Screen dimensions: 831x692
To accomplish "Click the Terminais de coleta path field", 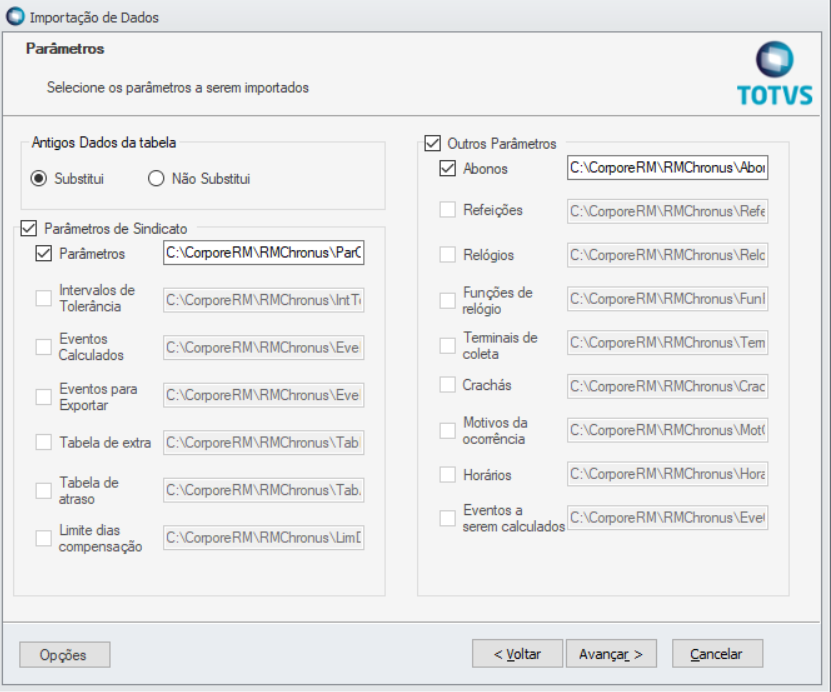I will click(667, 343).
